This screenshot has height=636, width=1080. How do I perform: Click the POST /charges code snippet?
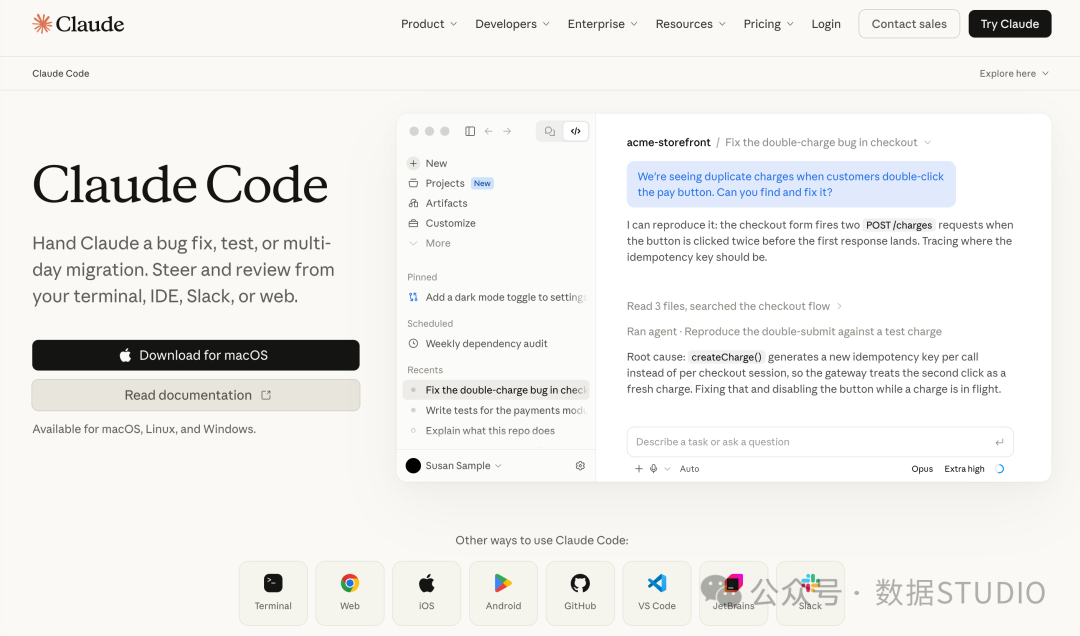899,225
